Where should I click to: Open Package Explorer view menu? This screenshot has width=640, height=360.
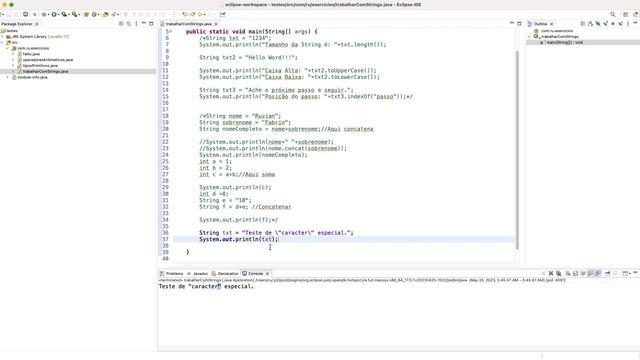click(x=136, y=24)
